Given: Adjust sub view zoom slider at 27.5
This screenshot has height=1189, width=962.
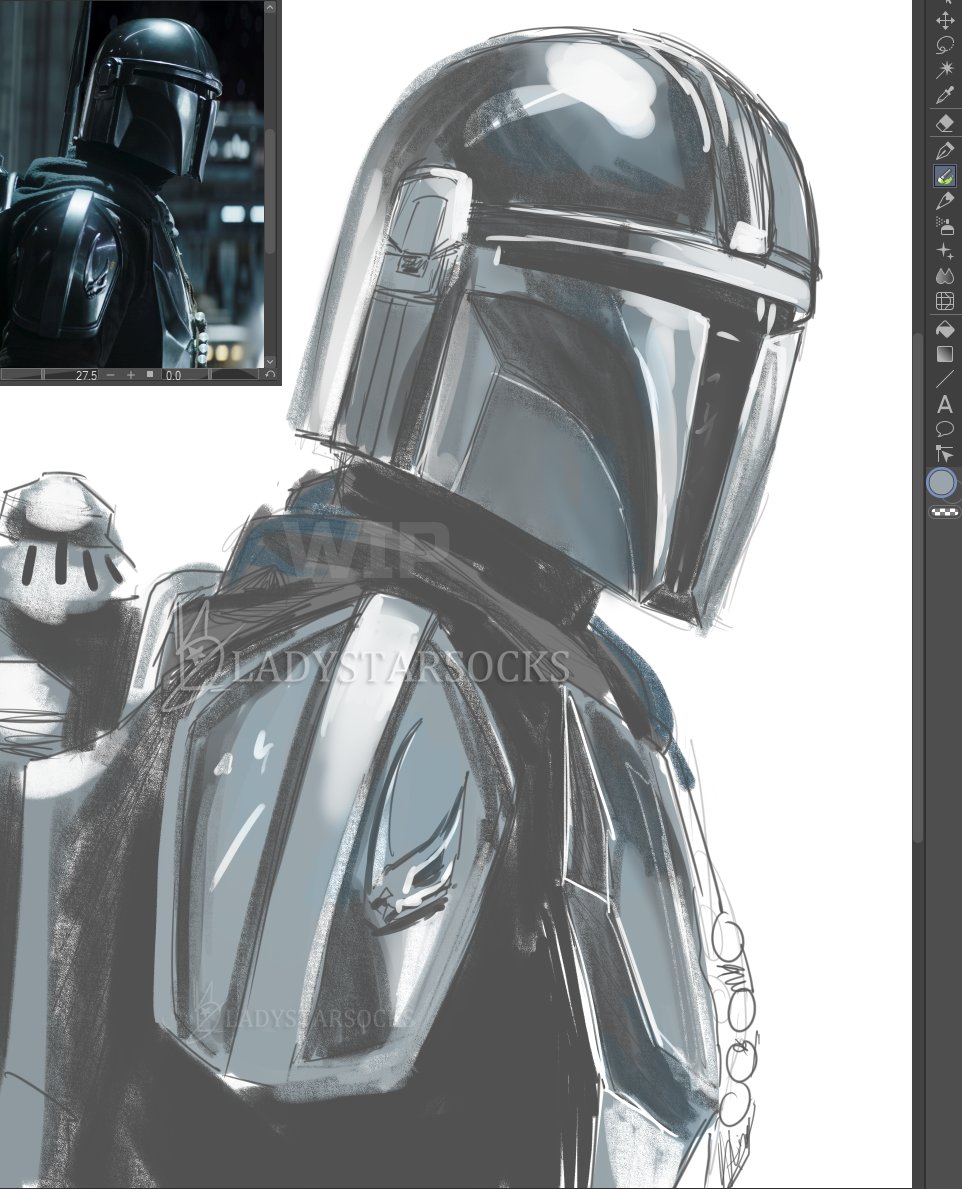Looking at the screenshot, I should (x=49, y=375).
